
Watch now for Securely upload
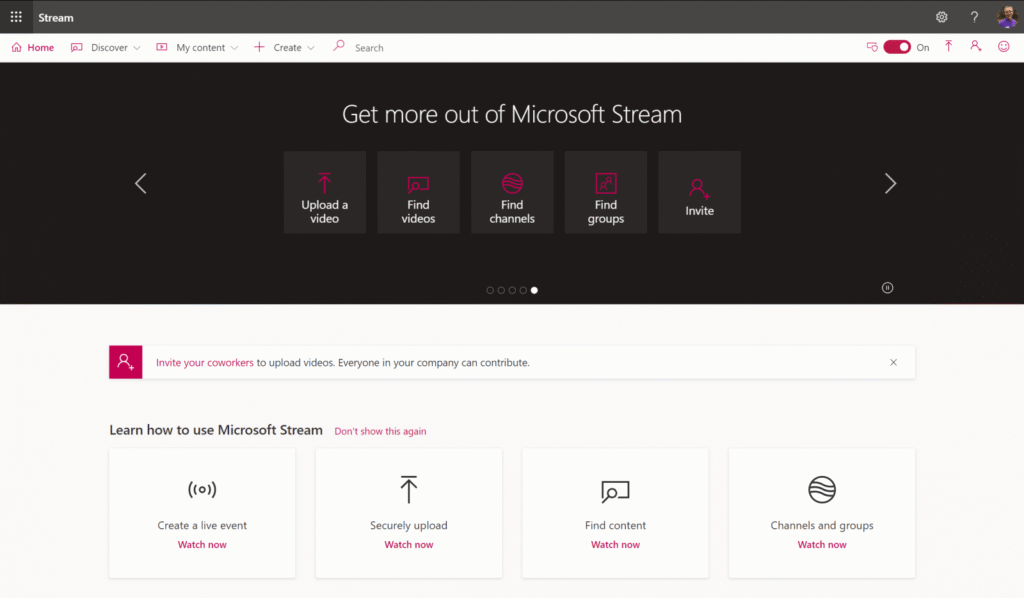tap(409, 544)
